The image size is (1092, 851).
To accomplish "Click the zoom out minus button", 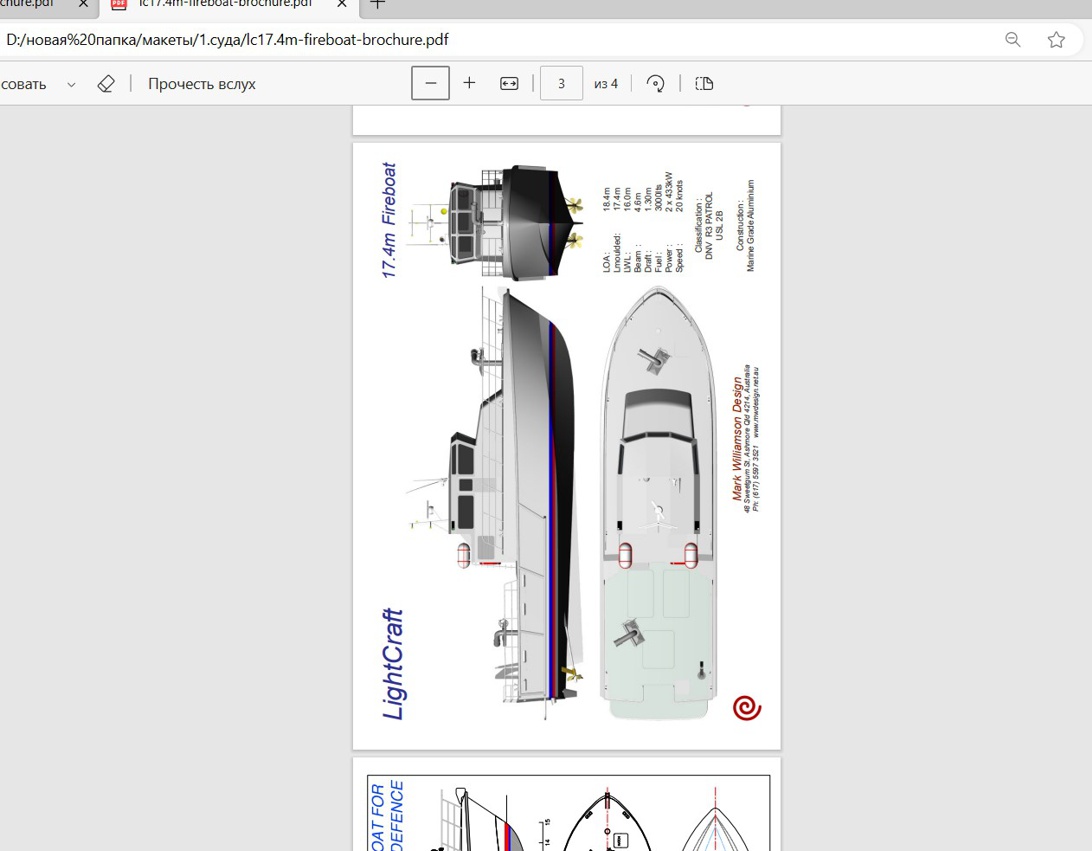I will tap(430, 84).
